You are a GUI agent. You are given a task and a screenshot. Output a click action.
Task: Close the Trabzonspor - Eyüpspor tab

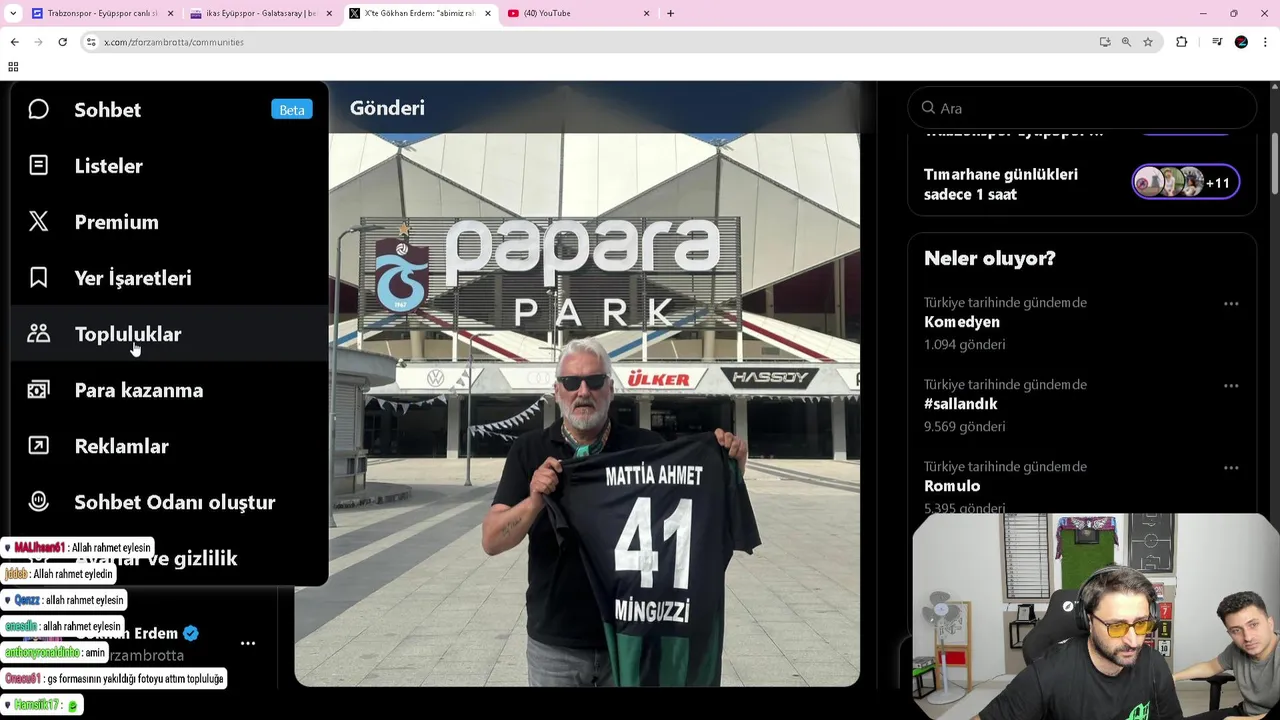(170, 13)
